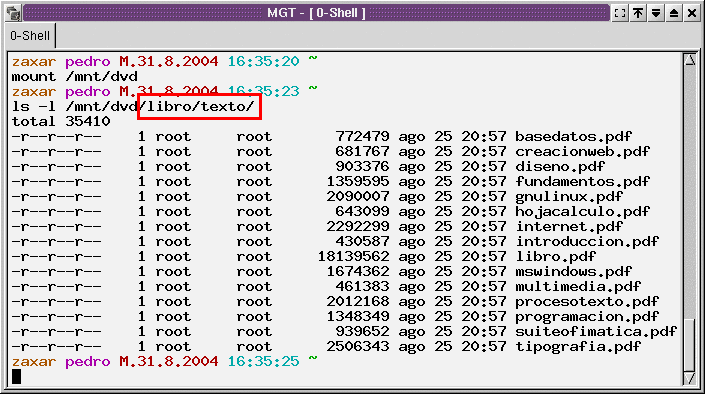Image resolution: width=705 pixels, height=394 pixels.
Task: Click the file name internet.pdf
Action: point(569,226)
